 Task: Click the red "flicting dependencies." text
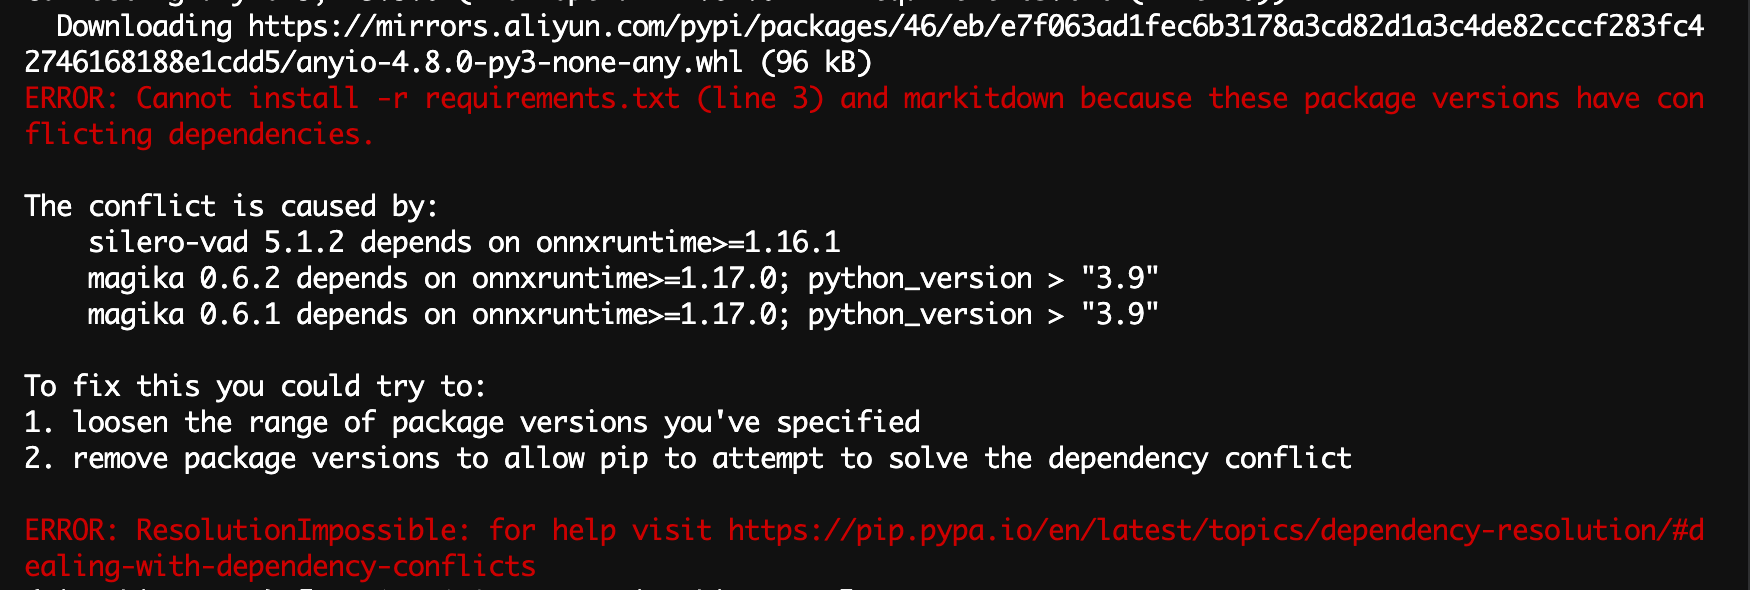[199, 134]
